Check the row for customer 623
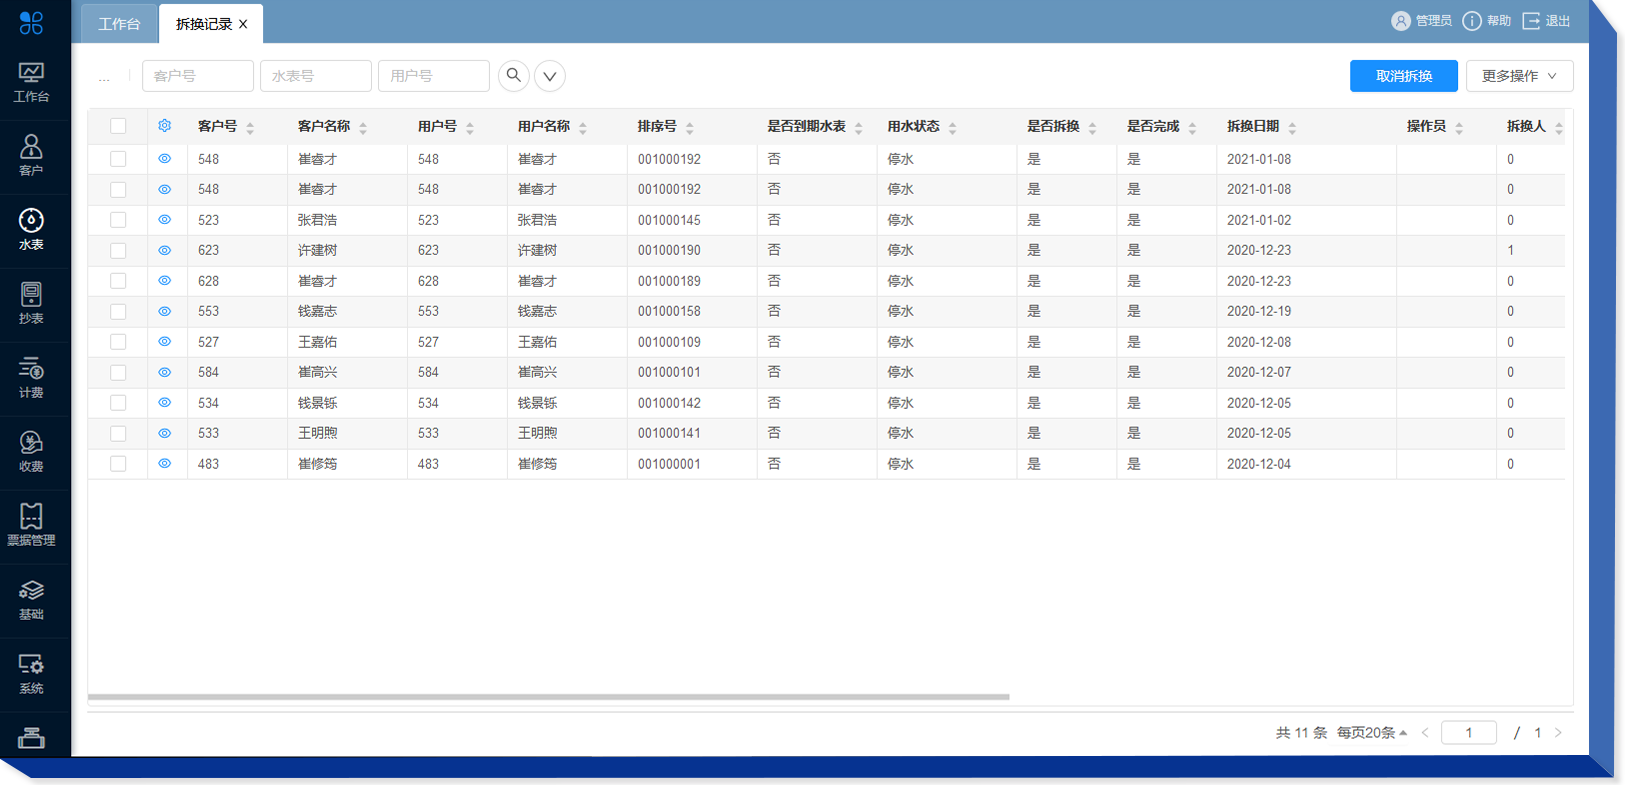This screenshot has height=785, width=1625. pyautogui.click(x=118, y=250)
